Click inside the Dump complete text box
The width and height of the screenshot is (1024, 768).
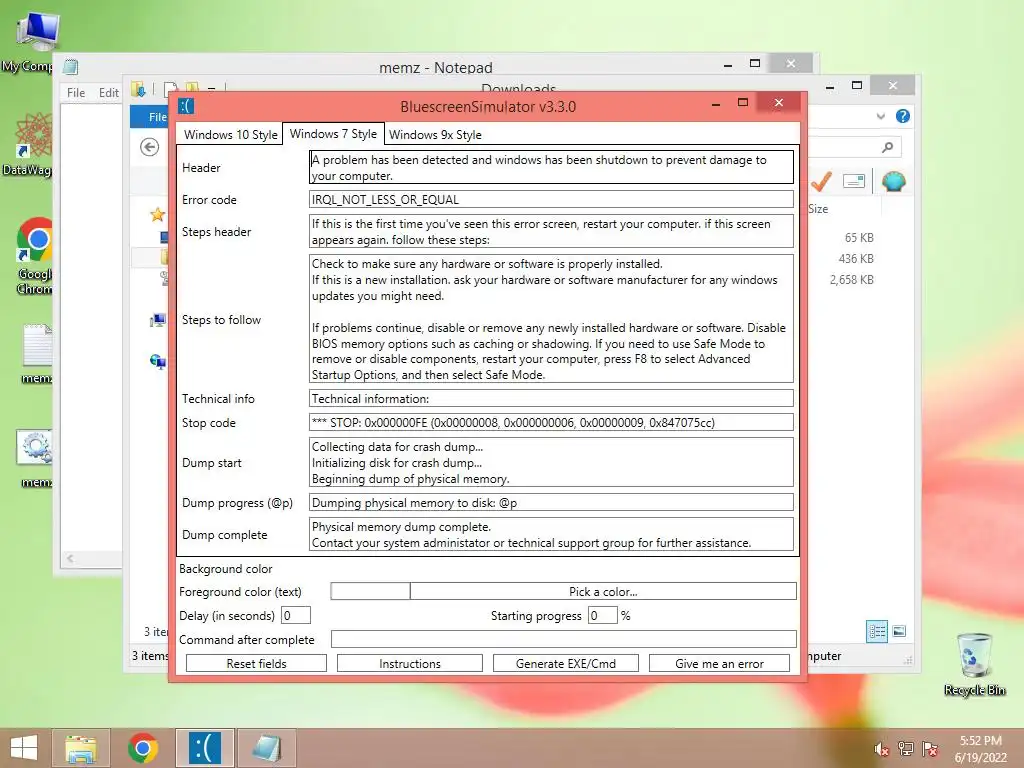click(x=551, y=534)
